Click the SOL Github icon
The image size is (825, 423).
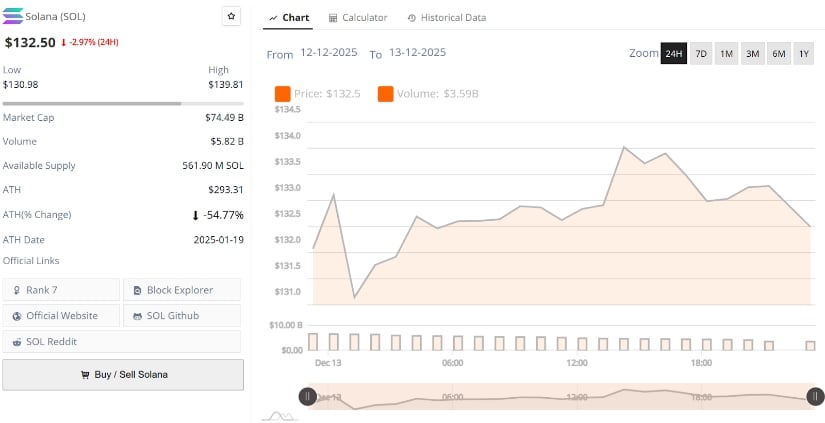tap(138, 316)
